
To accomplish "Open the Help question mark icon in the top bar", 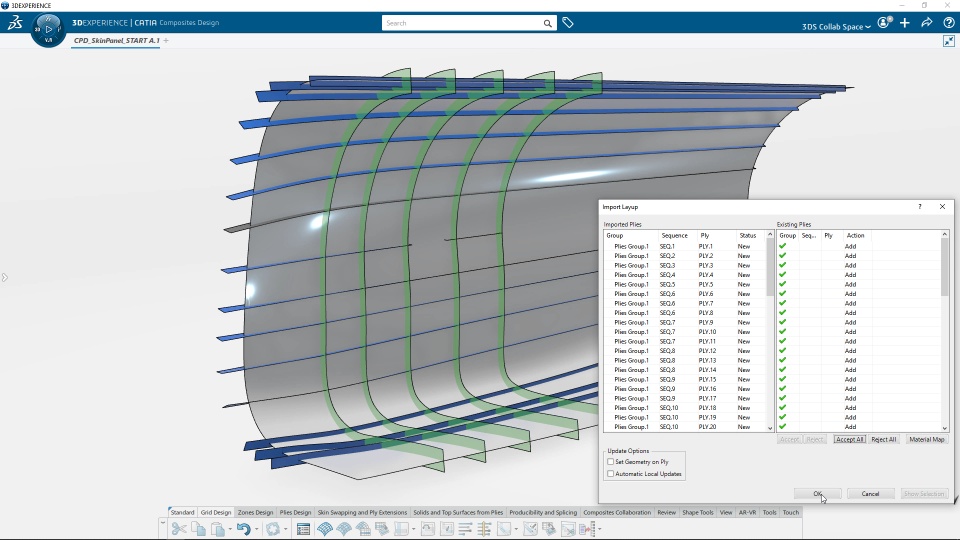I will (948, 23).
